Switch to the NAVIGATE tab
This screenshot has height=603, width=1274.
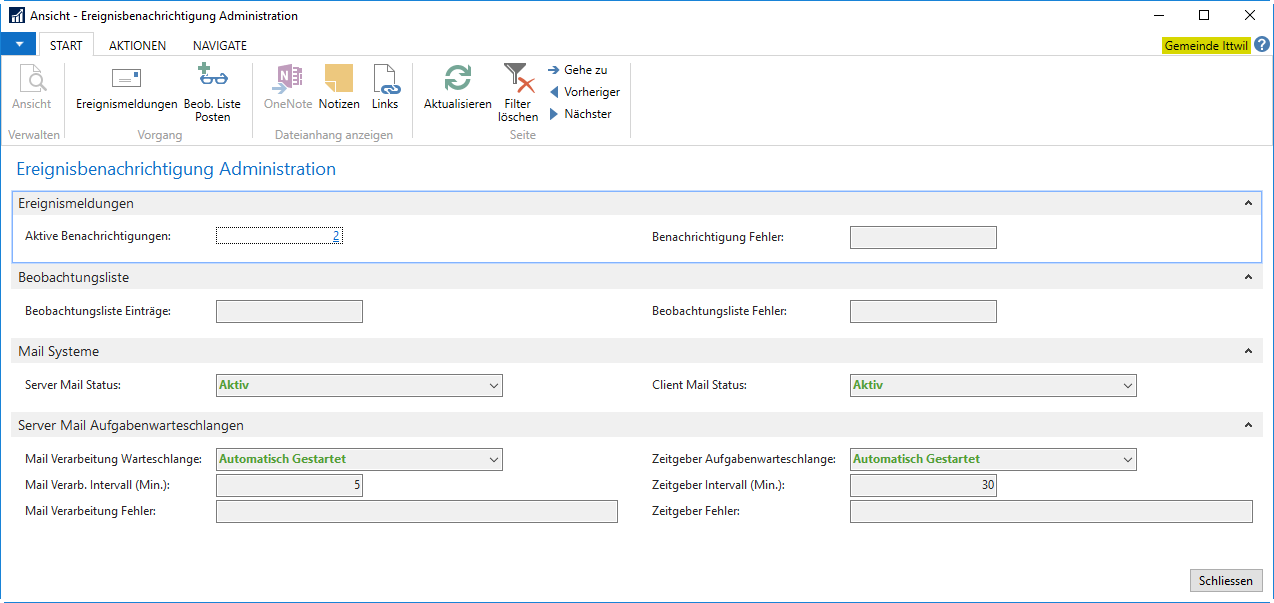(220, 45)
